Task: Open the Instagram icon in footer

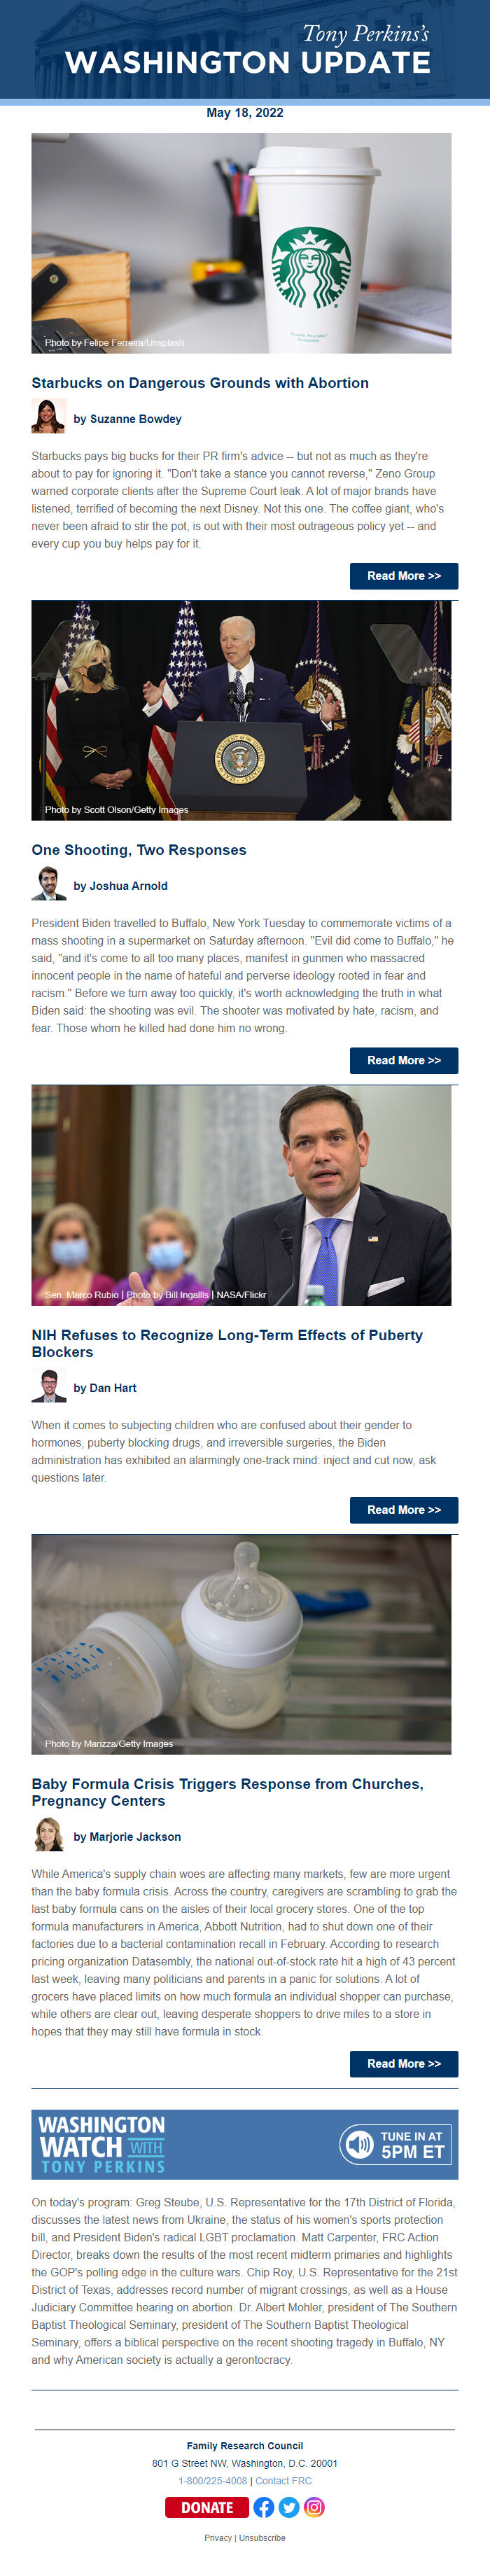Action: pos(314,2506)
